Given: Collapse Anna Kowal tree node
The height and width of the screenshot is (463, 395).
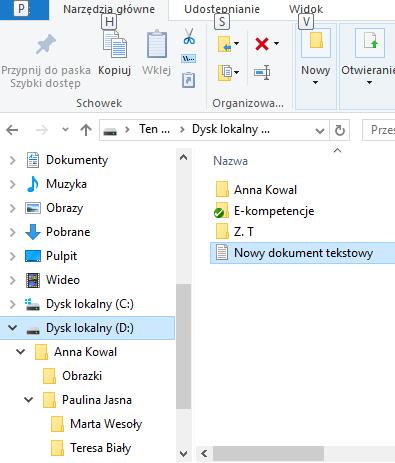Looking at the screenshot, I should pos(21,352).
